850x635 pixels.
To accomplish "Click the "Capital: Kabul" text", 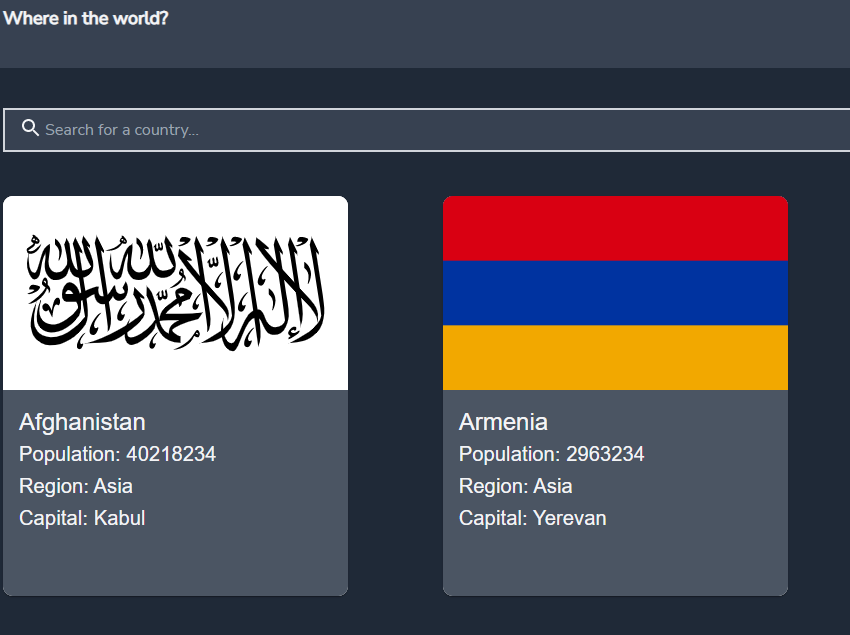I will [82, 518].
